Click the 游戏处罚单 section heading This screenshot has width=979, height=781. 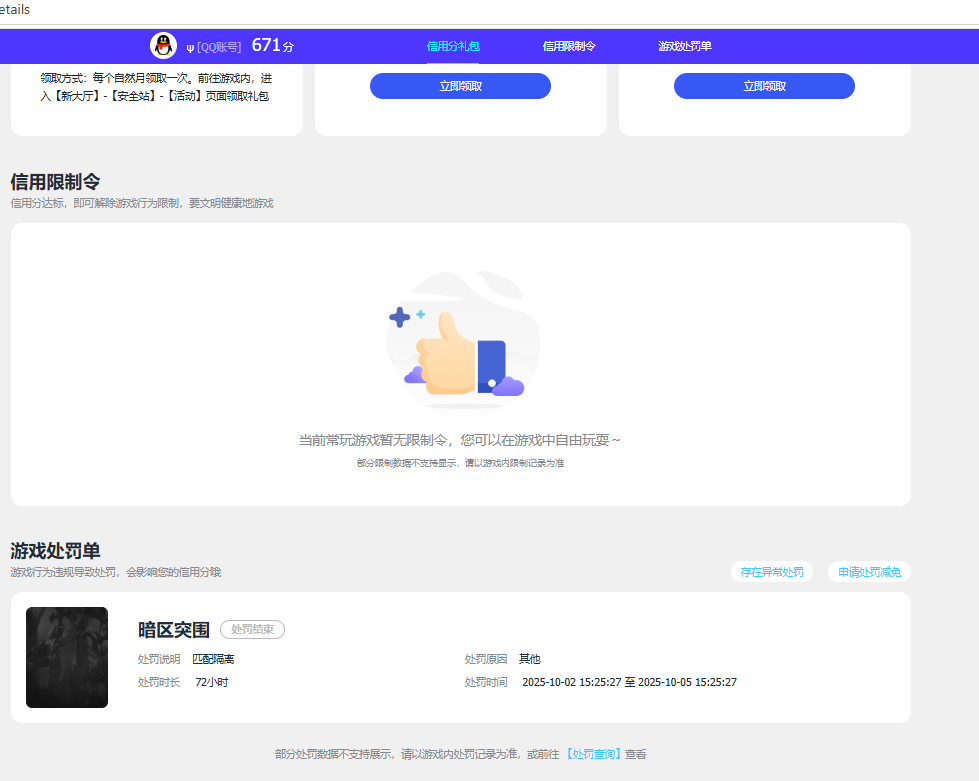tap(55, 551)
